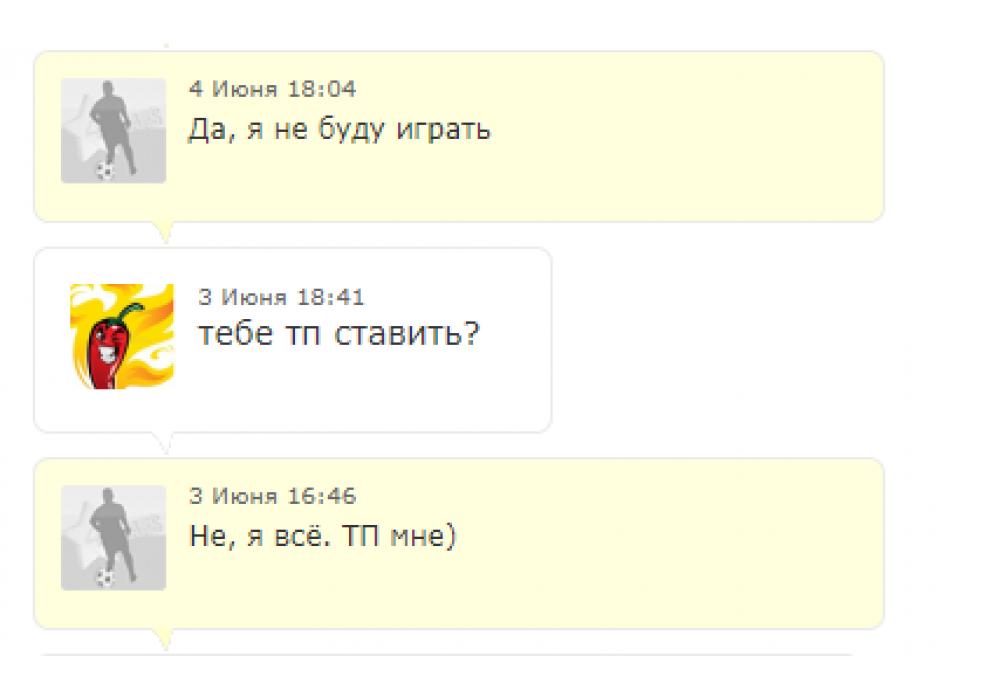Select the message "Да, я не буду играть"

pos(339,130)
